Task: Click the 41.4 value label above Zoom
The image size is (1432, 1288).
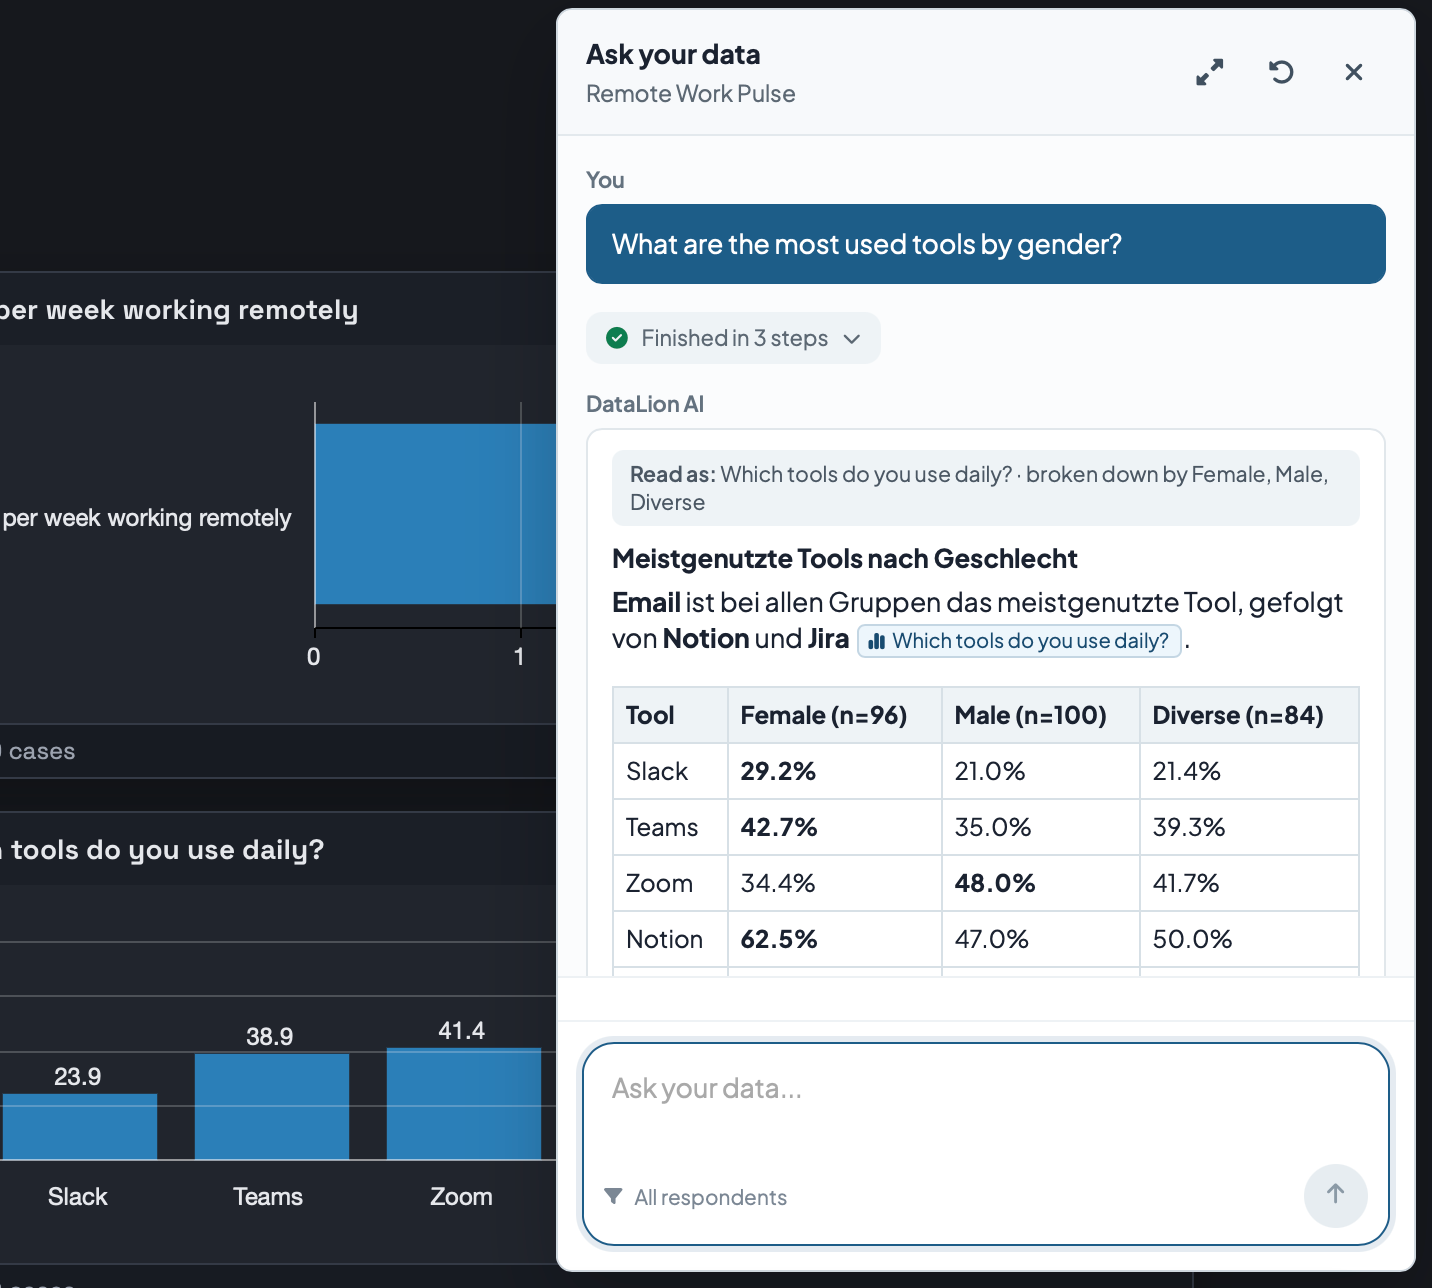Action: 462,1031
